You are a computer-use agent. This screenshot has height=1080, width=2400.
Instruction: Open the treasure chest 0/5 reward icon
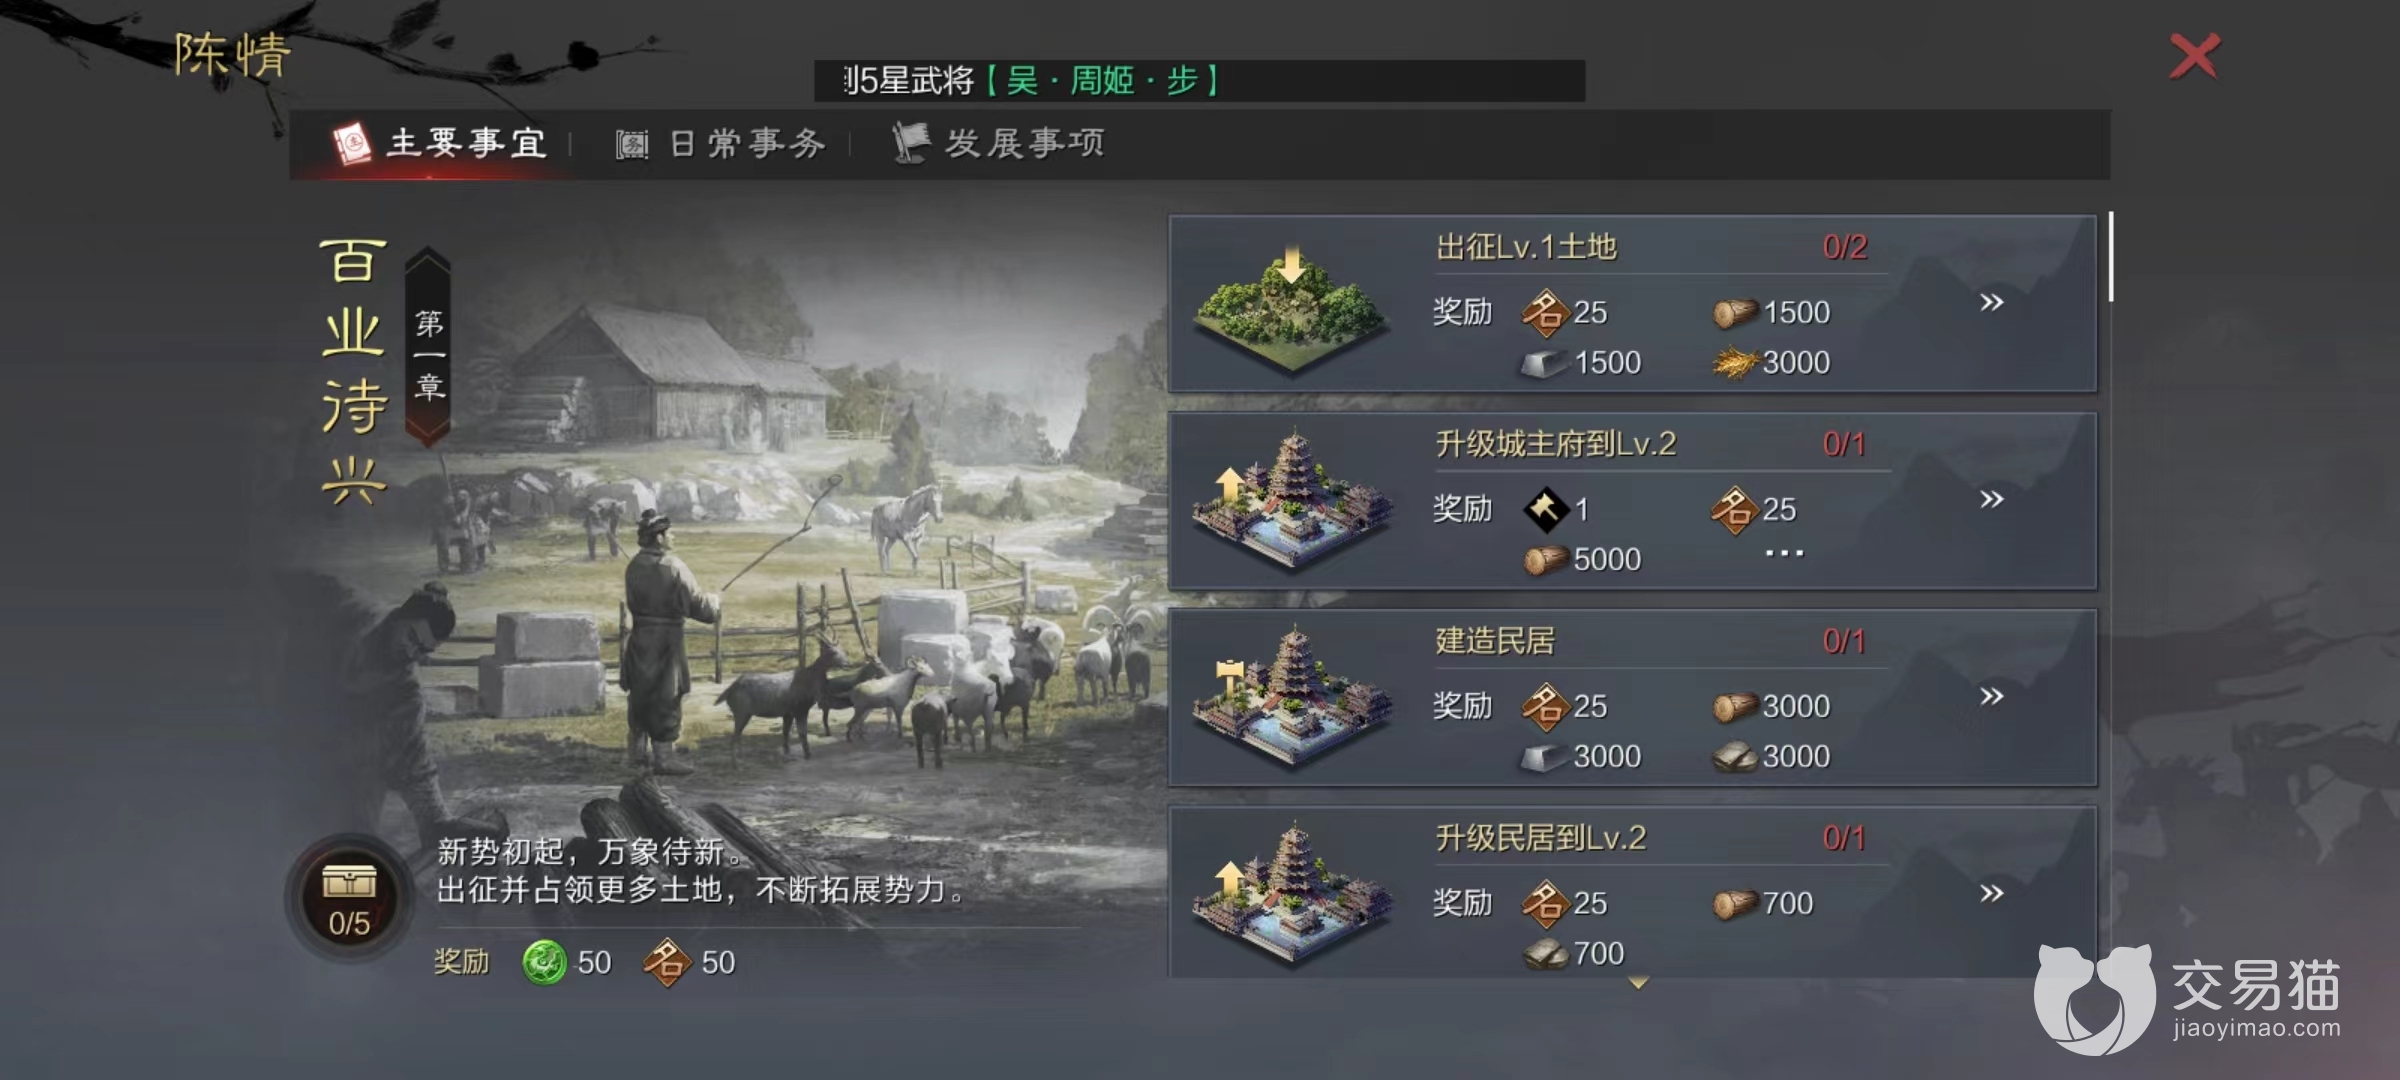click(x=349, y=897)
